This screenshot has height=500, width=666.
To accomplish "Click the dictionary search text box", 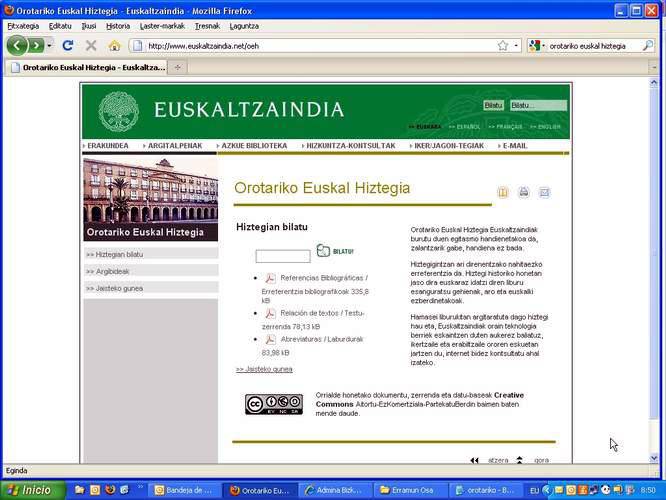I will (283, 256).
